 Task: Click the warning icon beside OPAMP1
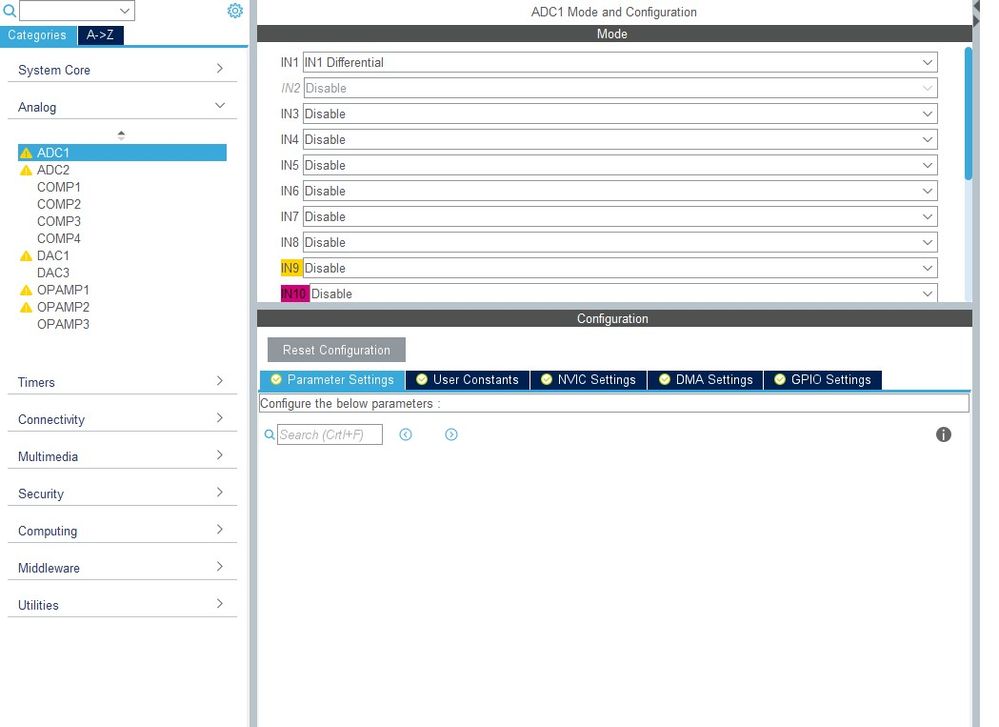tap(26, 290)
